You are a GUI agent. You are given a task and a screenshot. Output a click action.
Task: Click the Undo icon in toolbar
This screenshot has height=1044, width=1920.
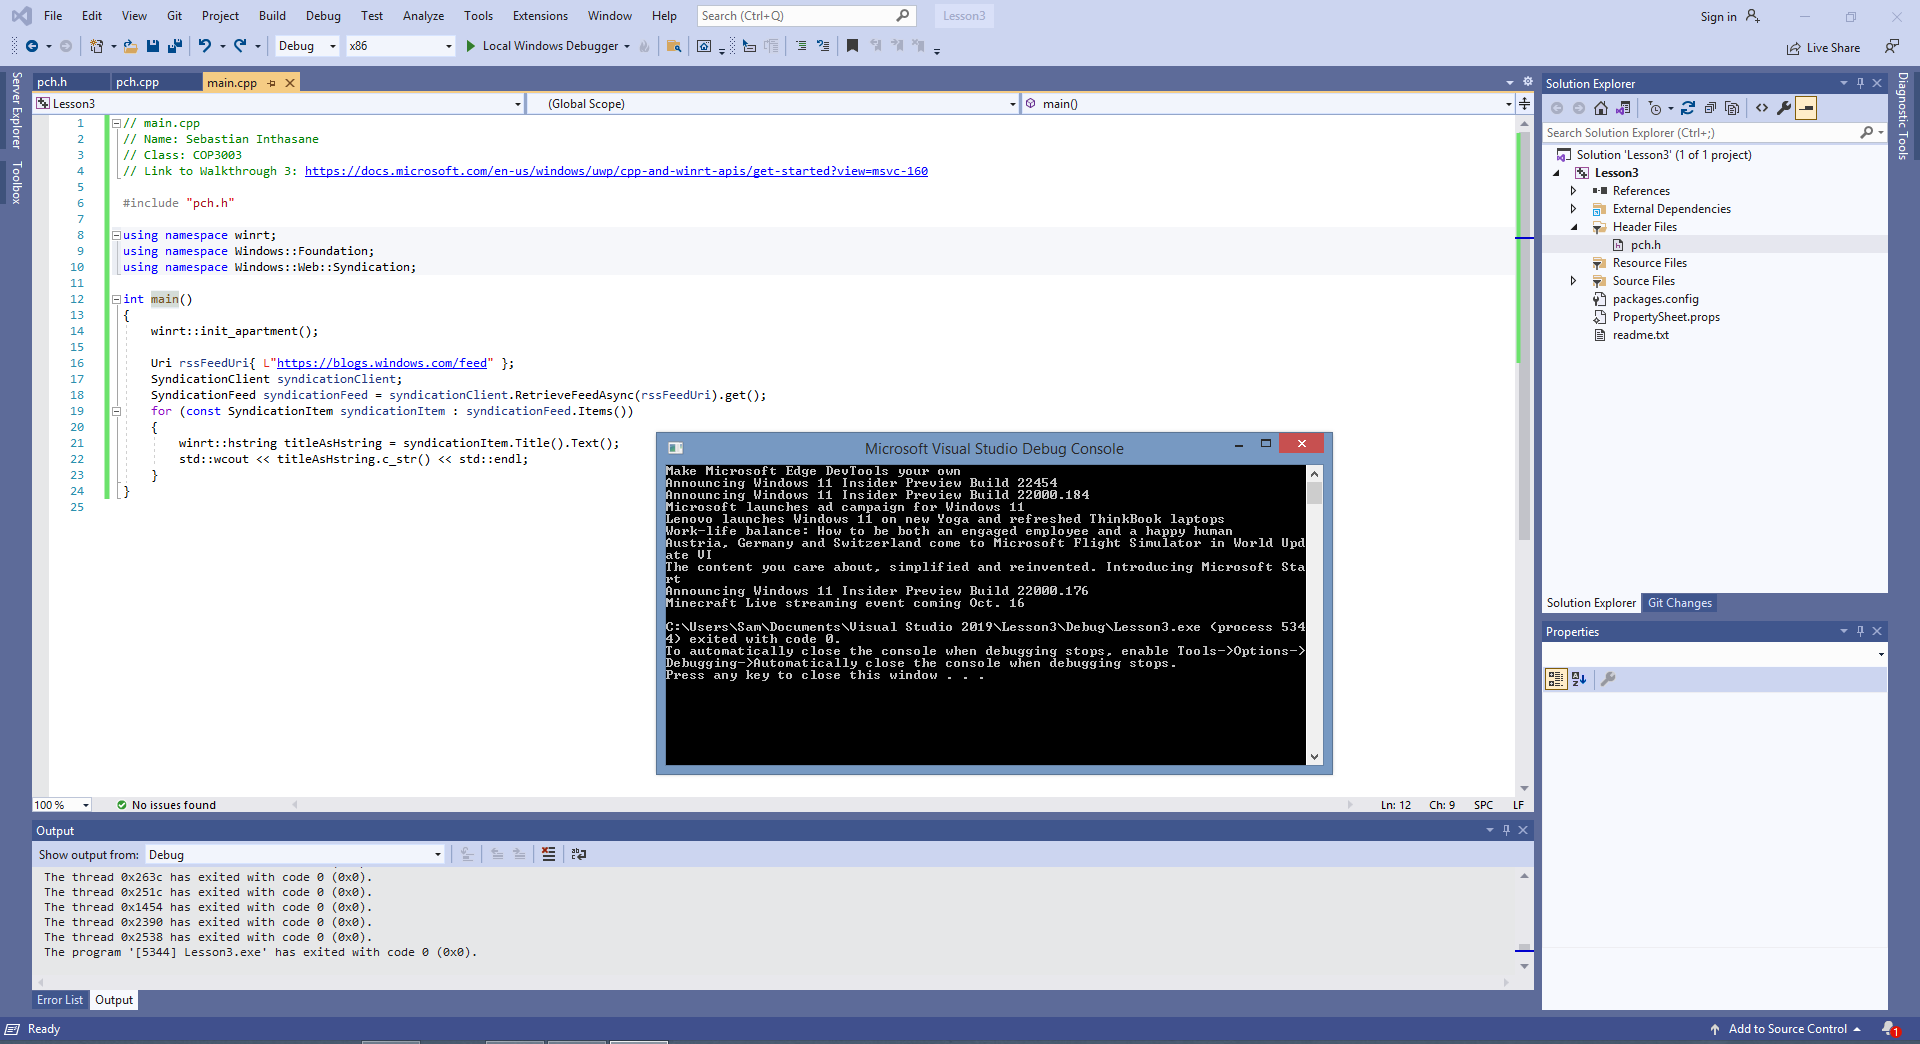click(205, 46)
